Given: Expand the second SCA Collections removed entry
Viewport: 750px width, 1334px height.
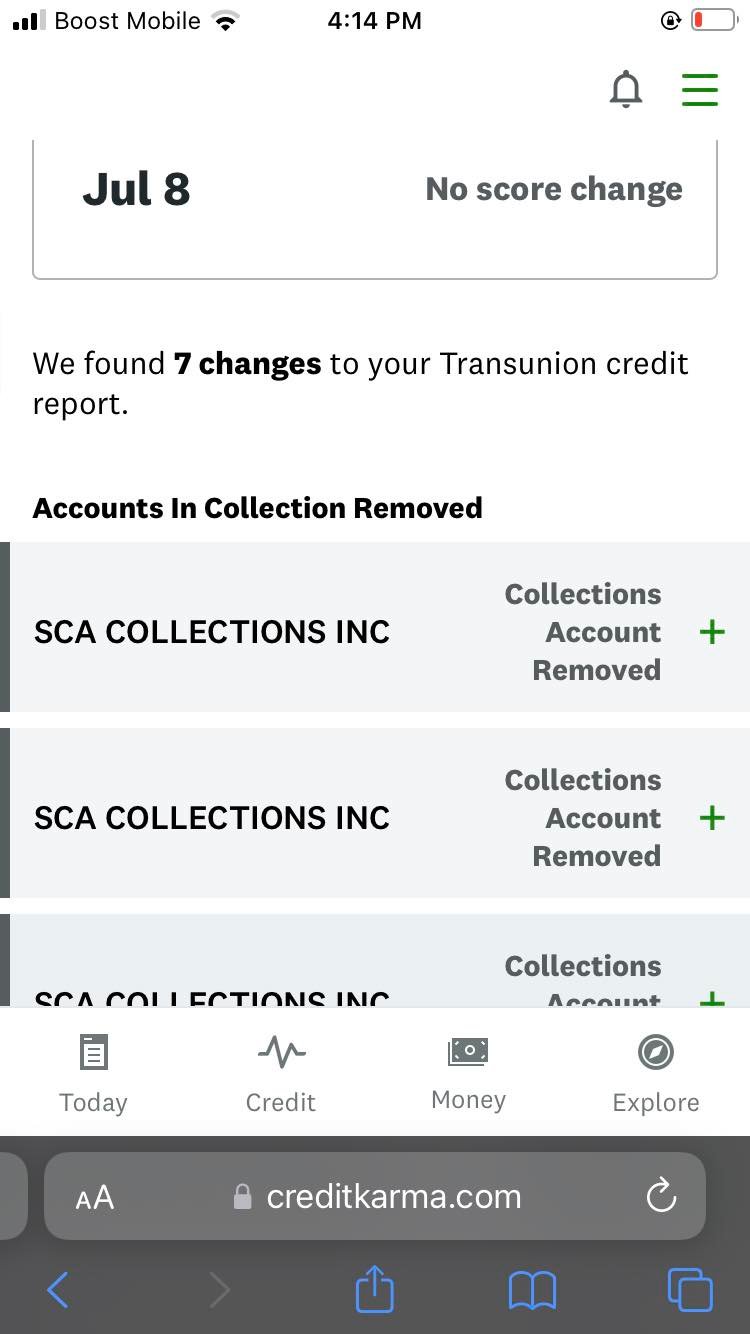Looking at the screenshot, I should tap(712, 817).
